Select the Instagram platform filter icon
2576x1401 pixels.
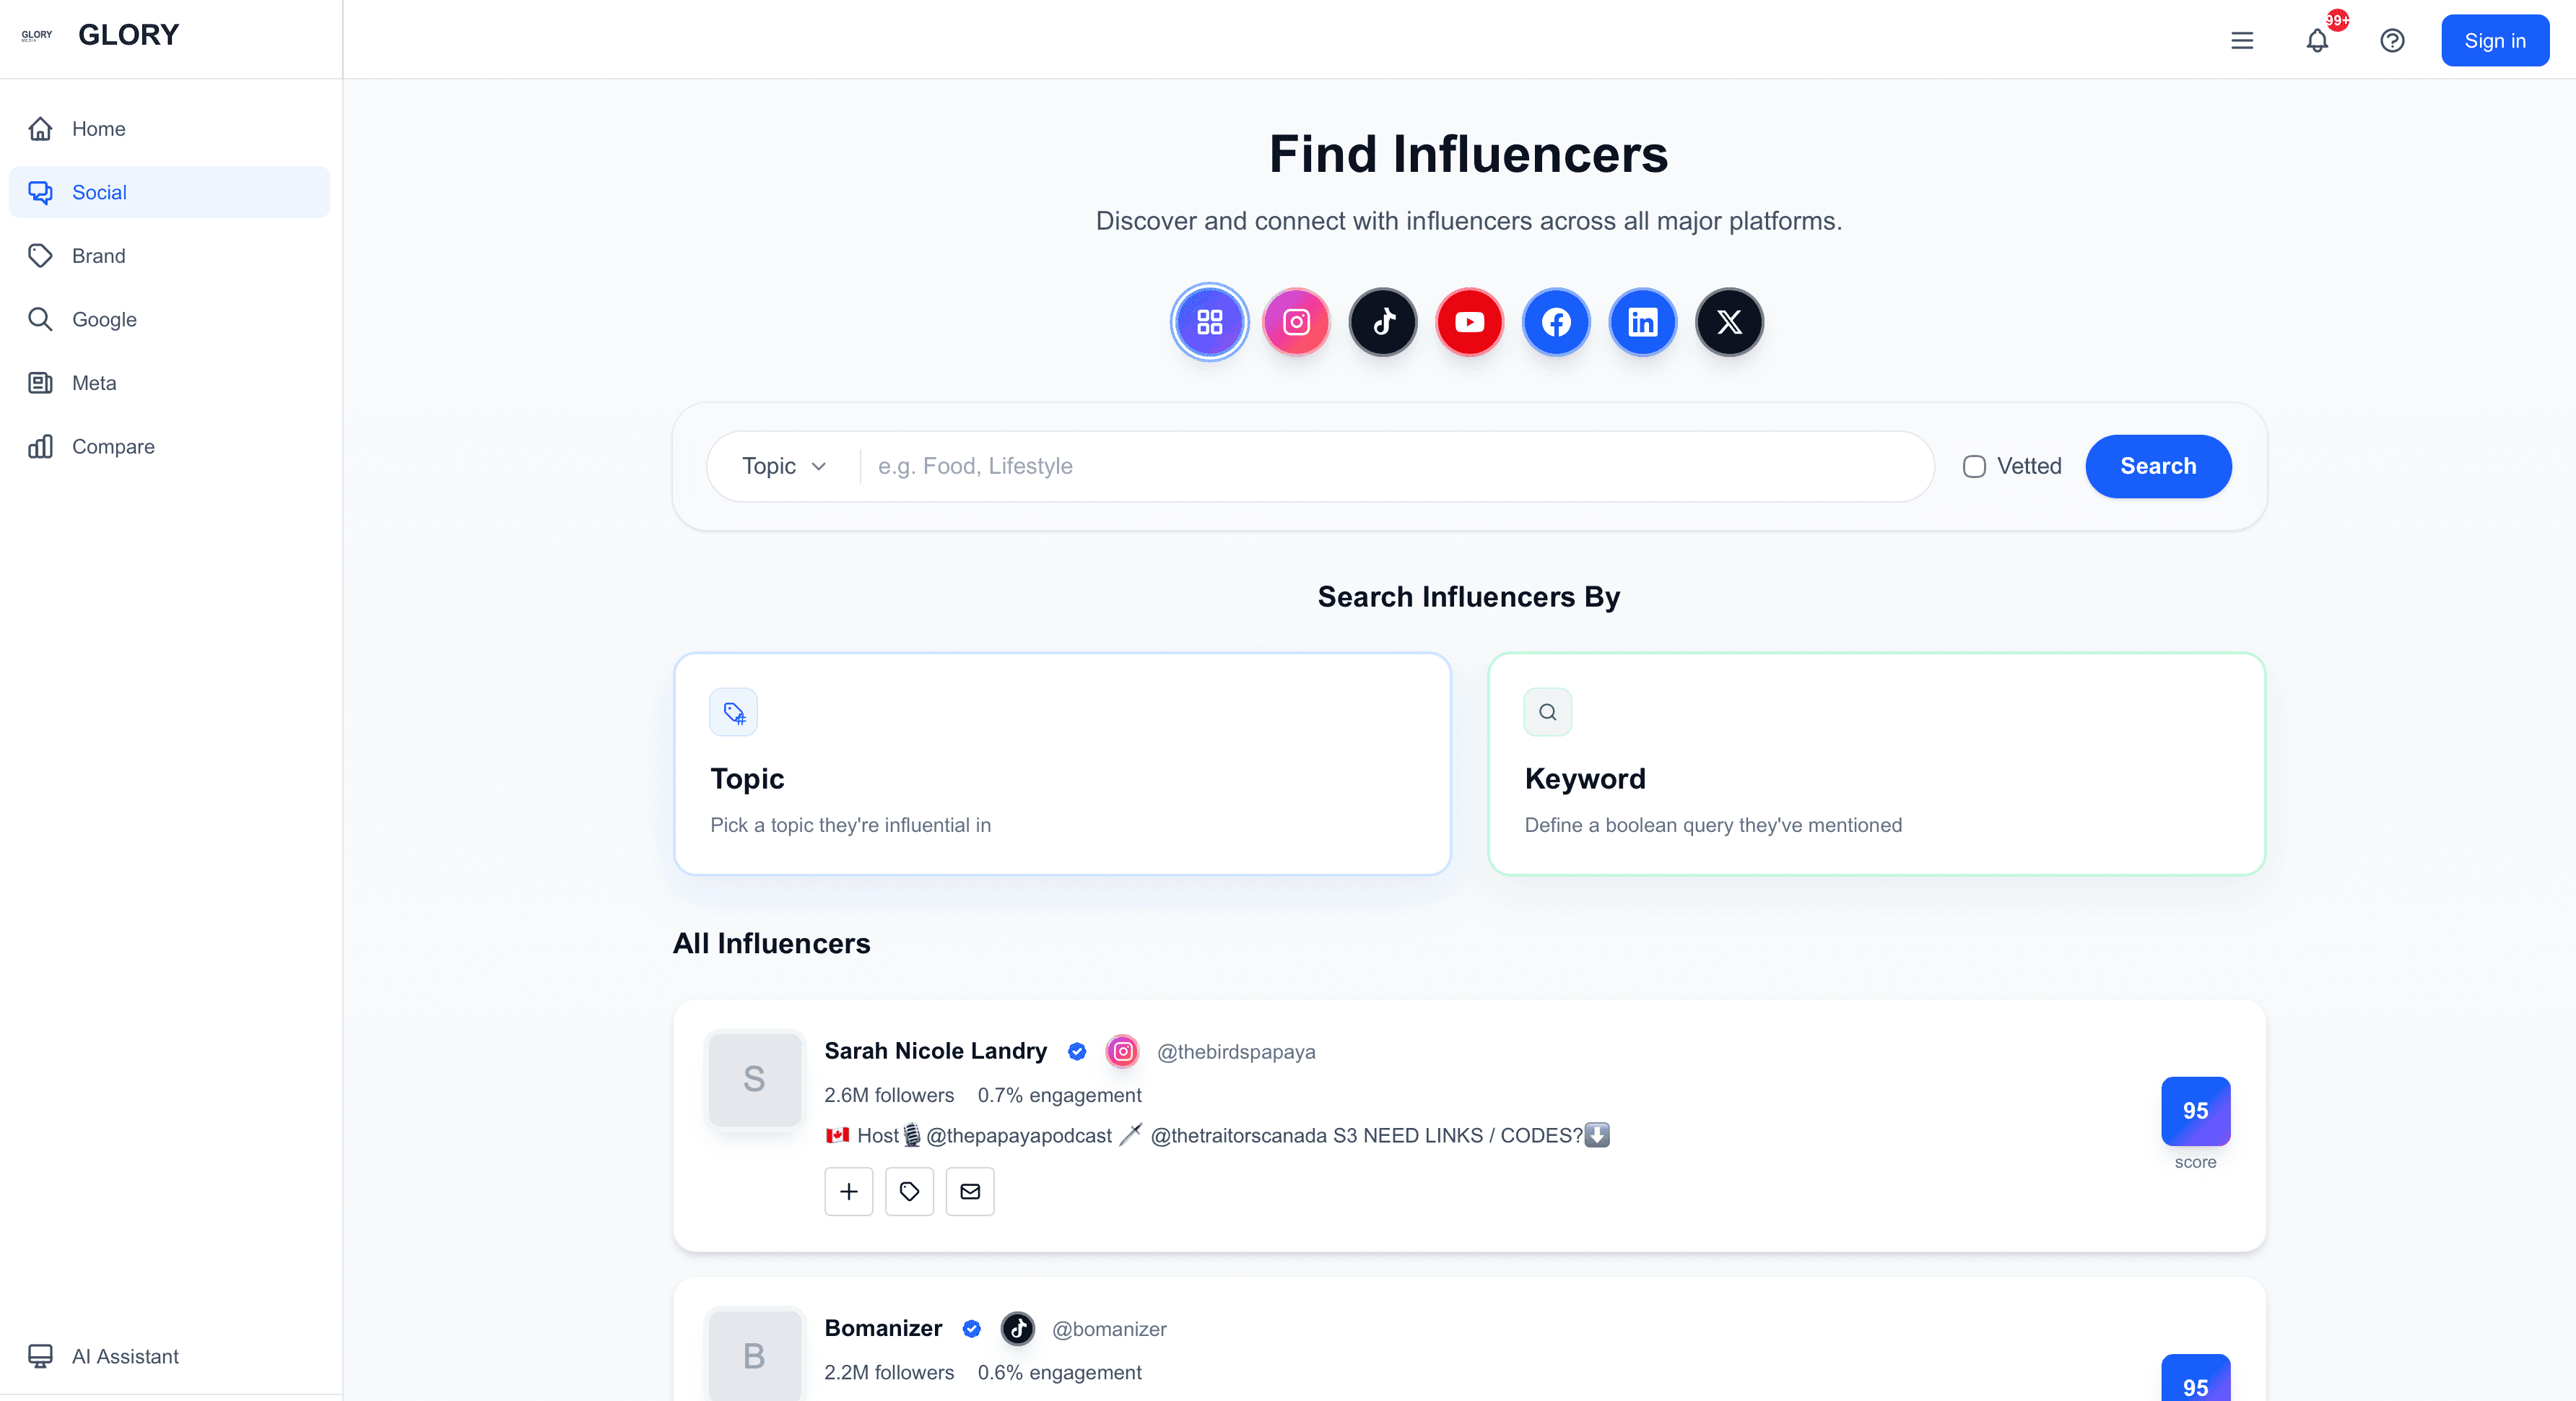point(1296,322)
